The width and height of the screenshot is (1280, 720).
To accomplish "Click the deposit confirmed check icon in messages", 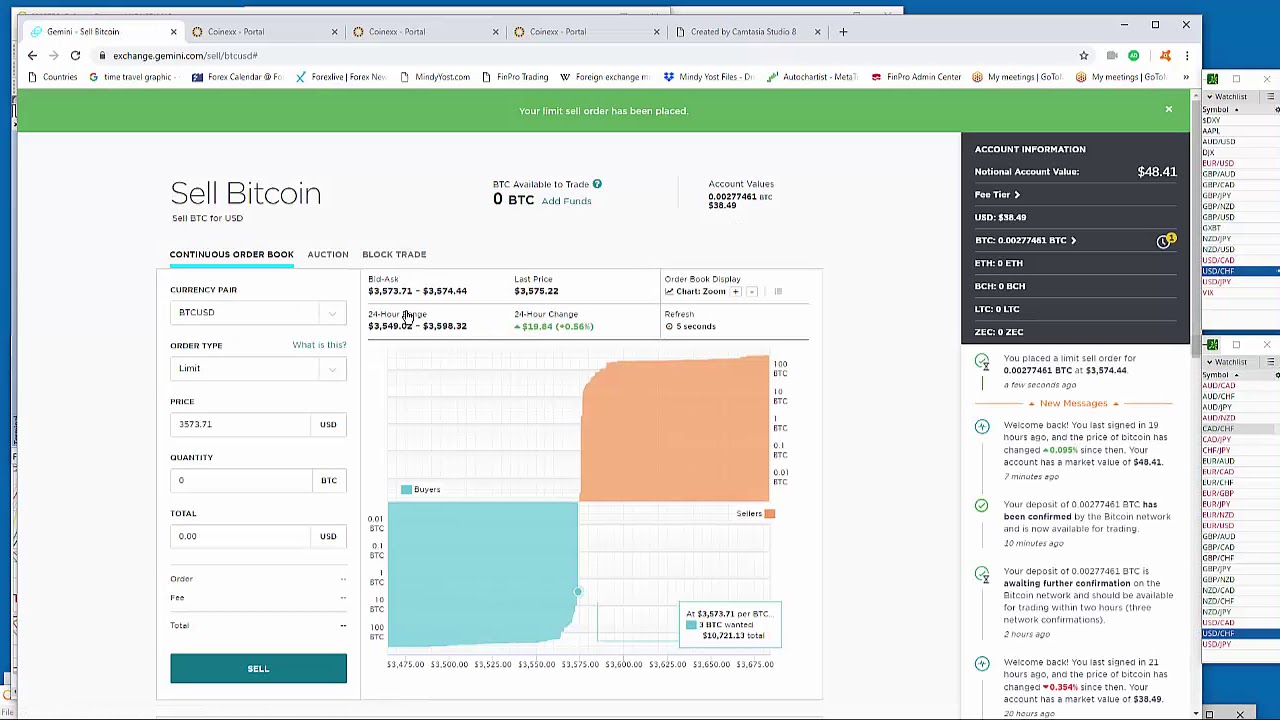I will click(982, 507).
